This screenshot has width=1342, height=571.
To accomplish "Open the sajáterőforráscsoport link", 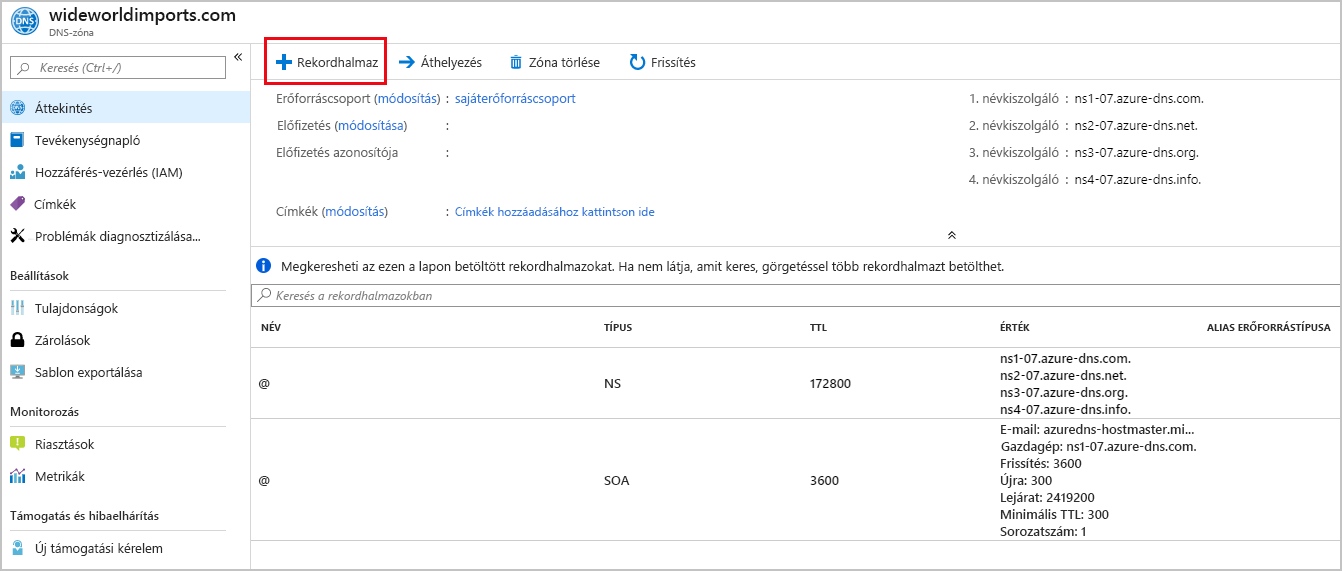I will click(515, 99).
